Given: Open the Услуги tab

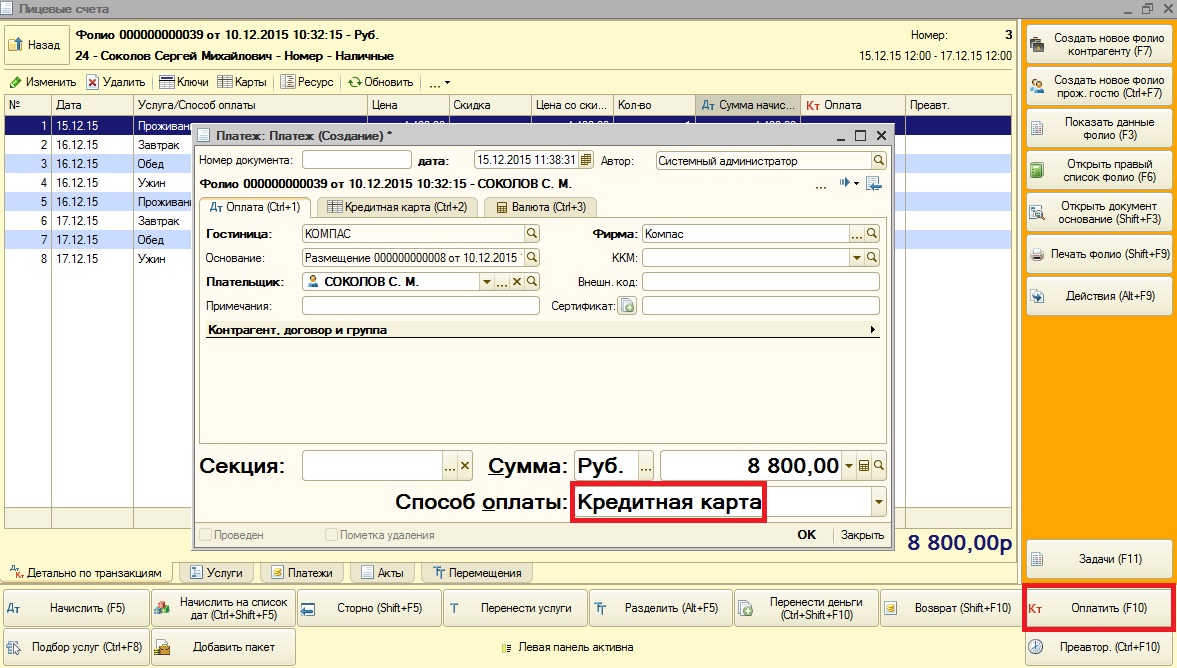Looking at the screenshot, I should coord(216,573).
